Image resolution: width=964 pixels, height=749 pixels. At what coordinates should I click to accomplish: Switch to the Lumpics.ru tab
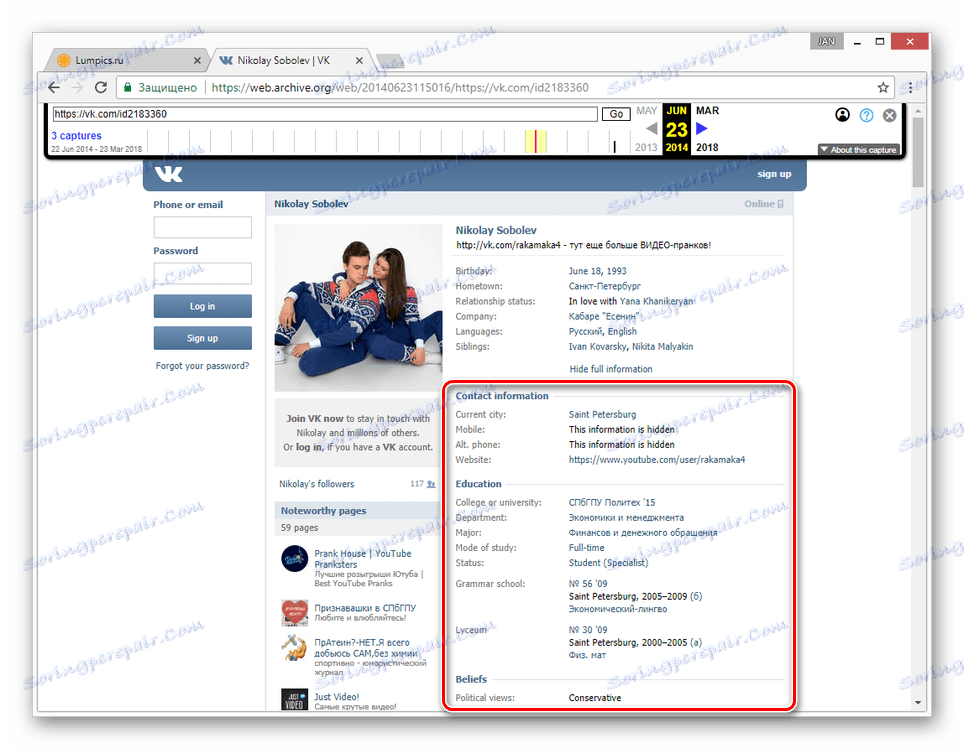pyautogui.click(x=127, y=60)
